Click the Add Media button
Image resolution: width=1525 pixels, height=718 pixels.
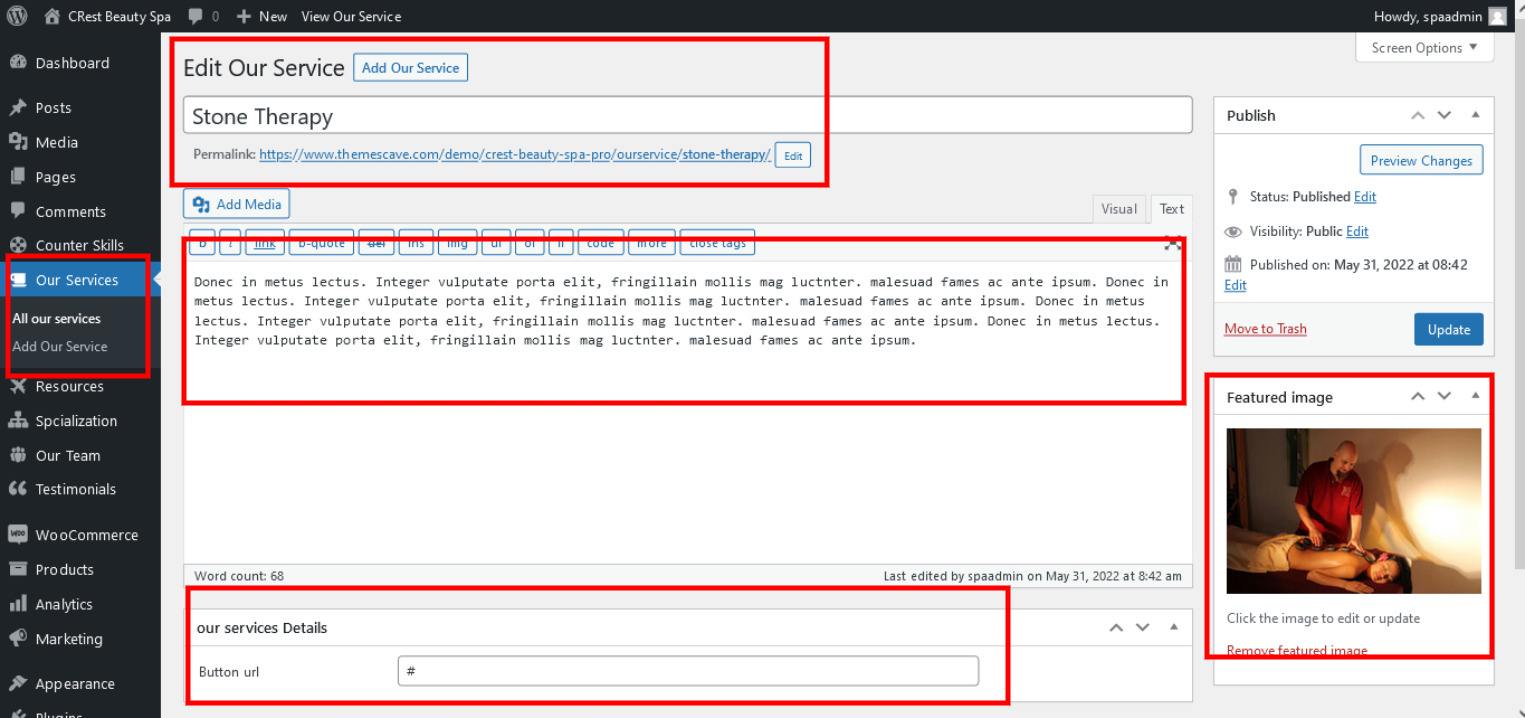237,204
